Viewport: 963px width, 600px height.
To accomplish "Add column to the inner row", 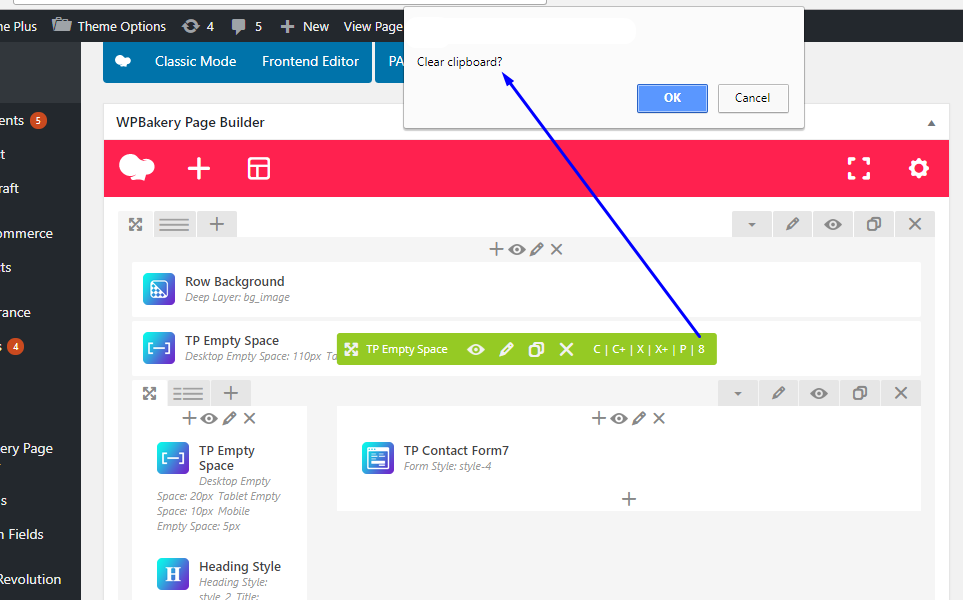I will [230, 394].
